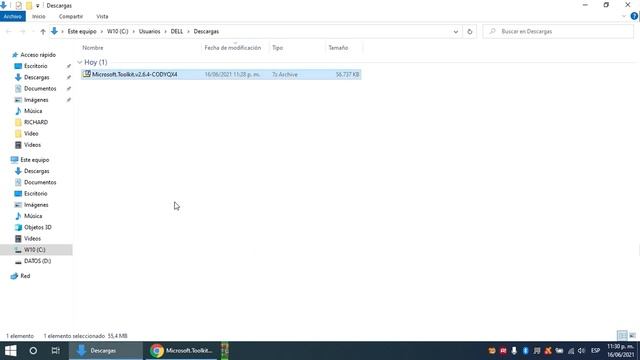The width and height of the screenshot is (640, 360).
Task: Select Acceso rápido in navigation pane
Action: [38, 55]
